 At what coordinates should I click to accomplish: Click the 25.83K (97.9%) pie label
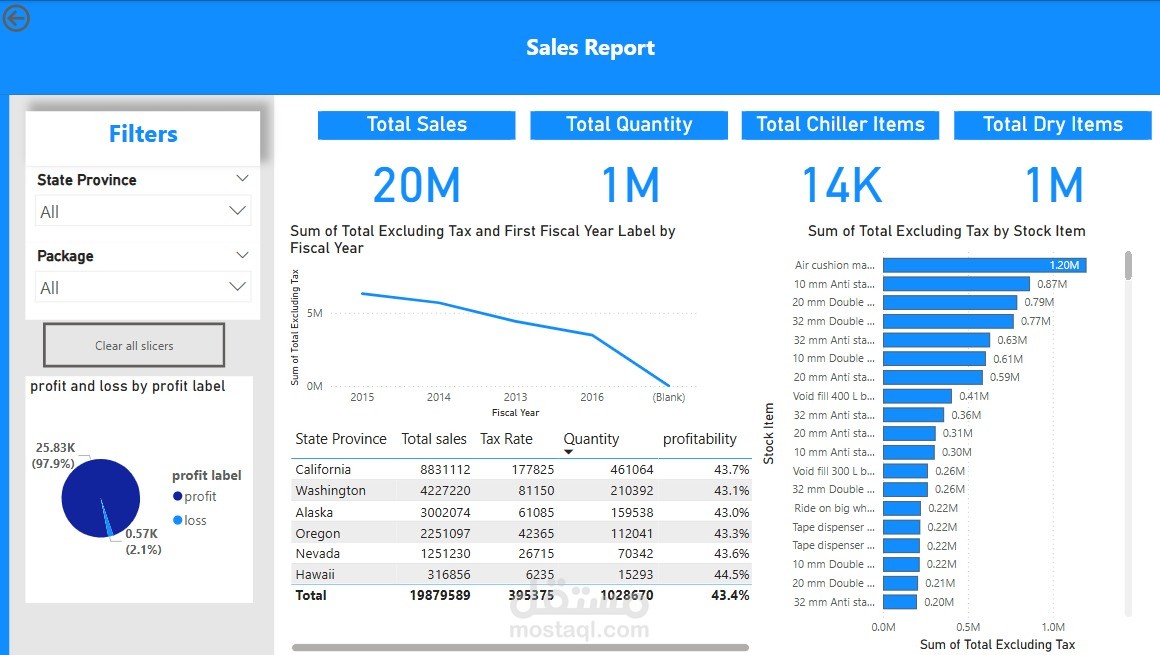point(54,455)
